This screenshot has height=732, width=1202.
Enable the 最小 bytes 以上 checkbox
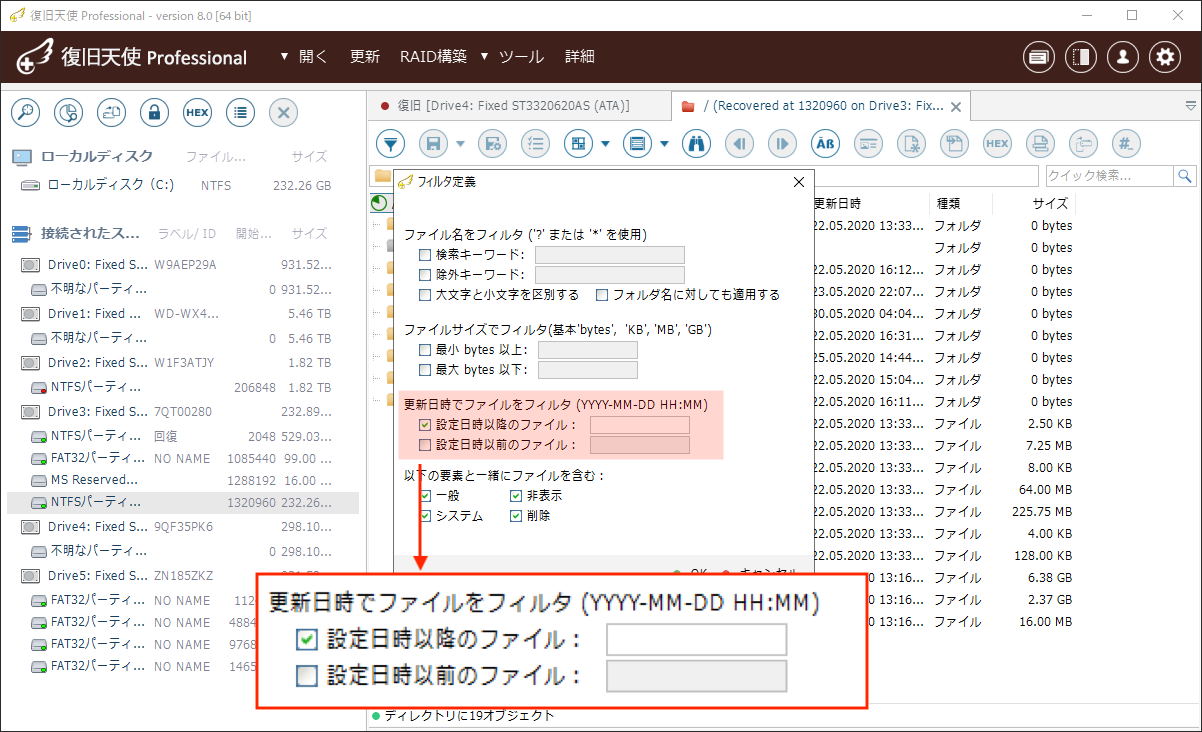click(x=425, y=350)
